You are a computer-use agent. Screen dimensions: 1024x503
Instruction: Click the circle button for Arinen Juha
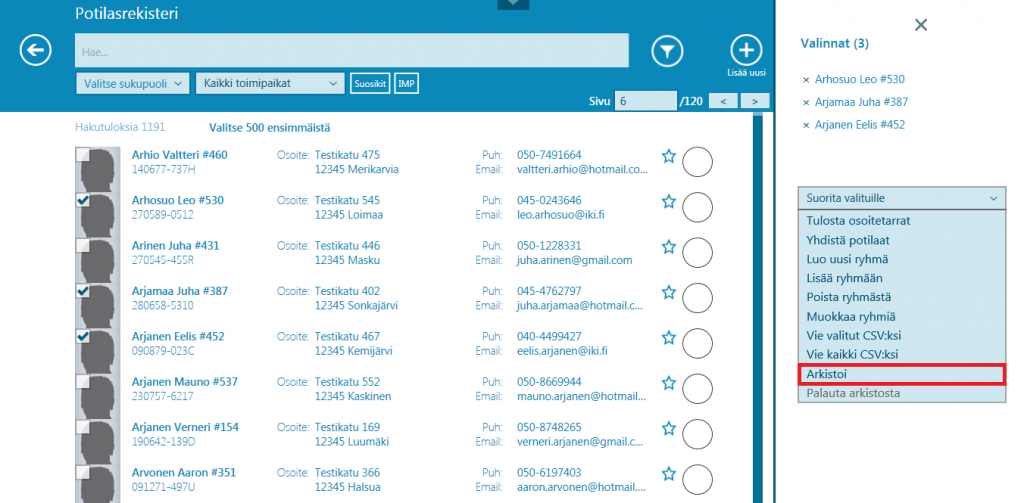pyautogui.click(x=697, y=253)
